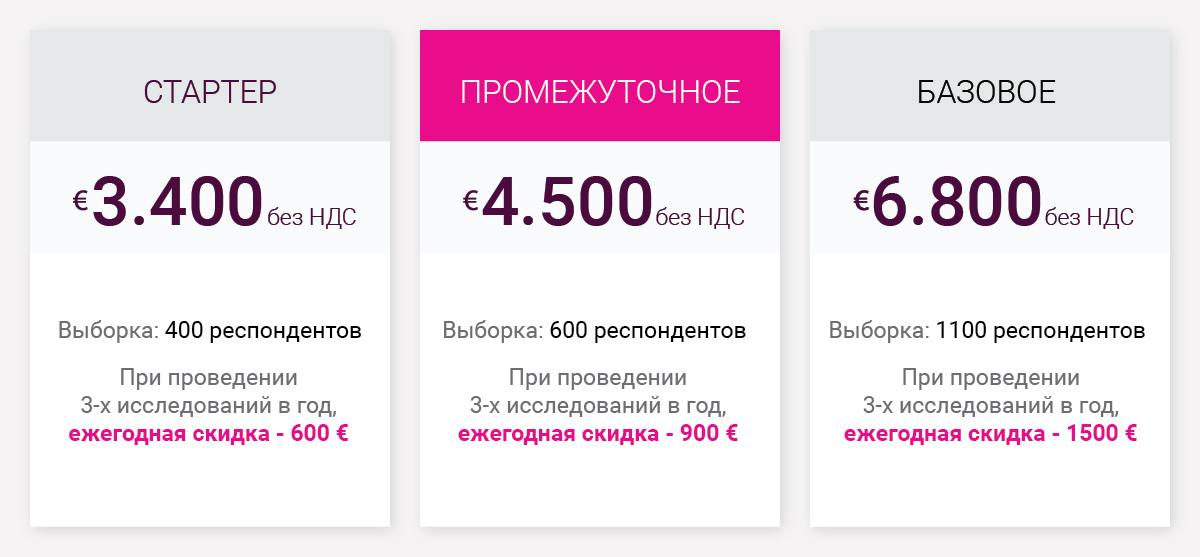Click the euro sign before 4.500
Viewport: 1200px width, 557px height.
471,200
